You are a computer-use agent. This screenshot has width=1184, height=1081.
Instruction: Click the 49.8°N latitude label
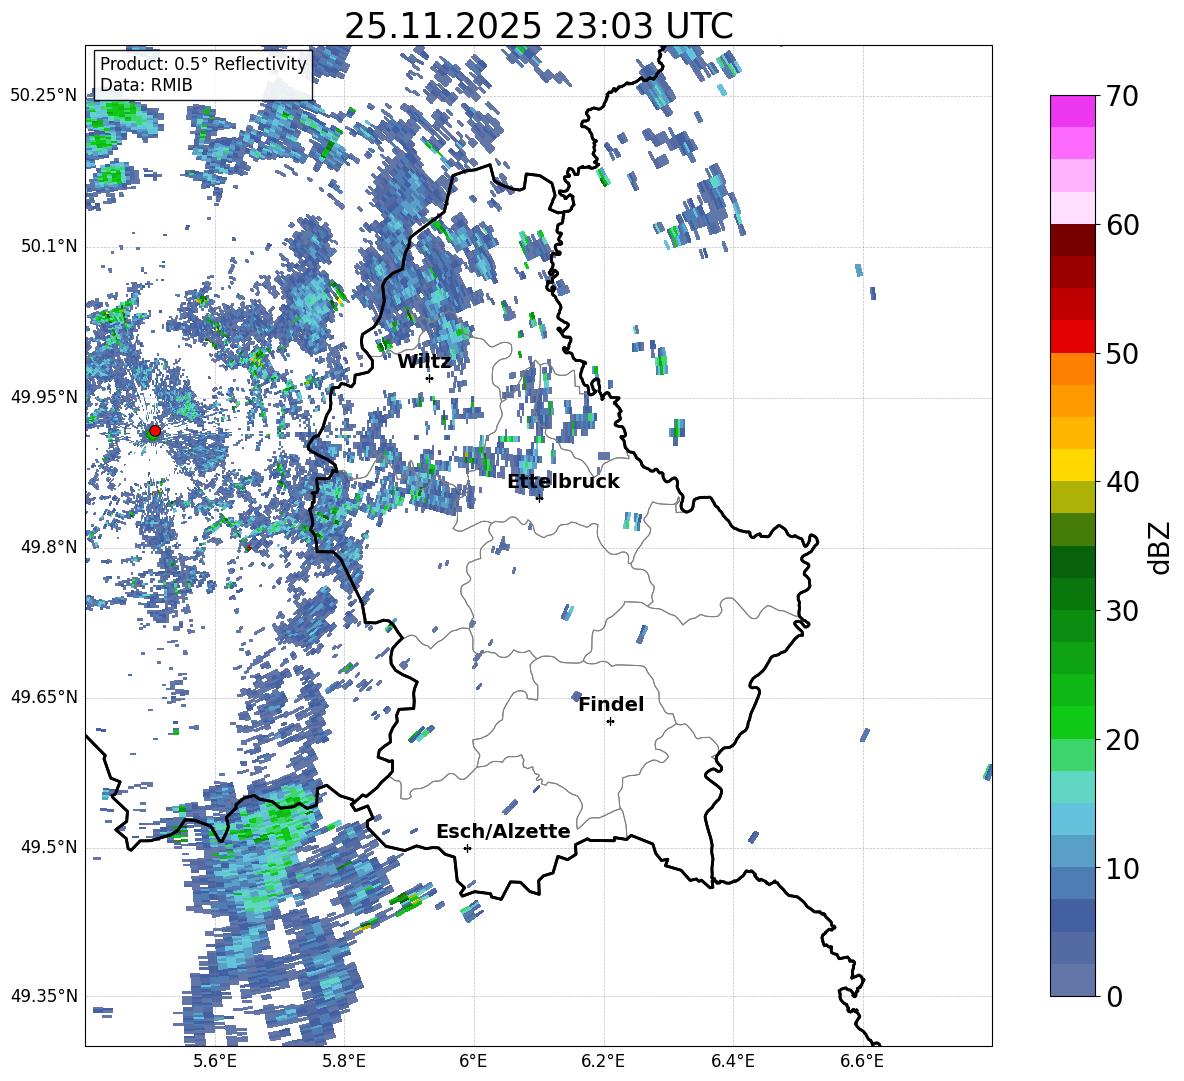(x=48, y=547)
